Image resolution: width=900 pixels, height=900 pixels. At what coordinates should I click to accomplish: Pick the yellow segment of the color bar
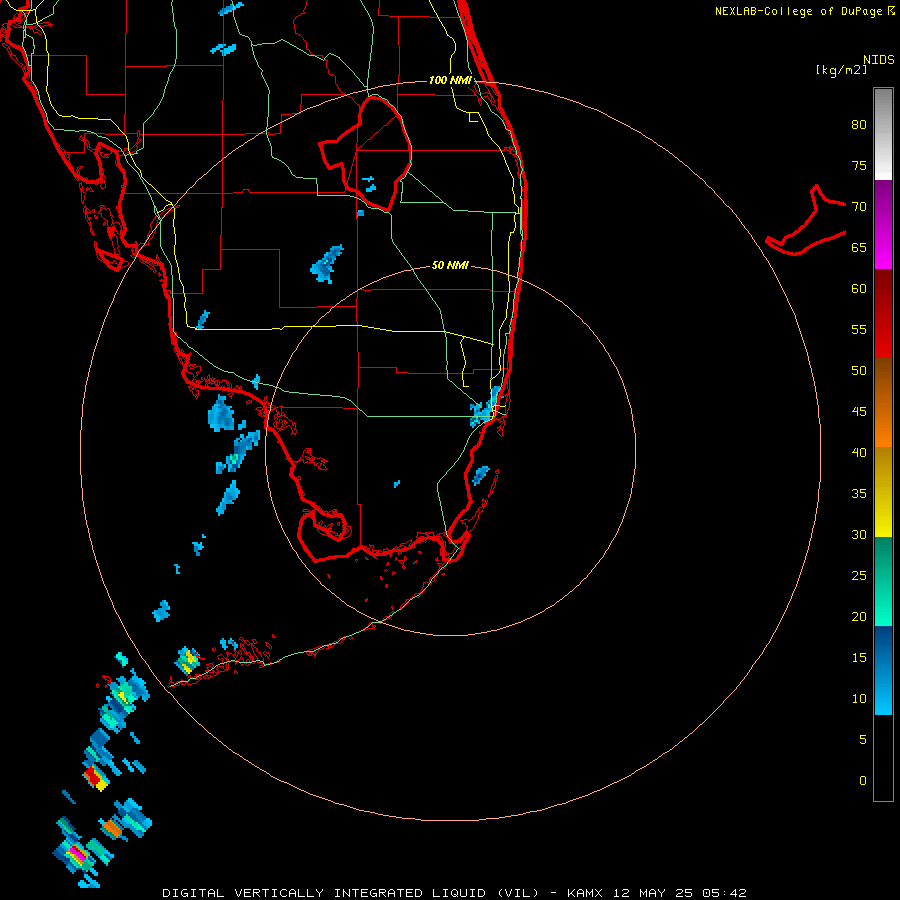[x=883, y=492]
